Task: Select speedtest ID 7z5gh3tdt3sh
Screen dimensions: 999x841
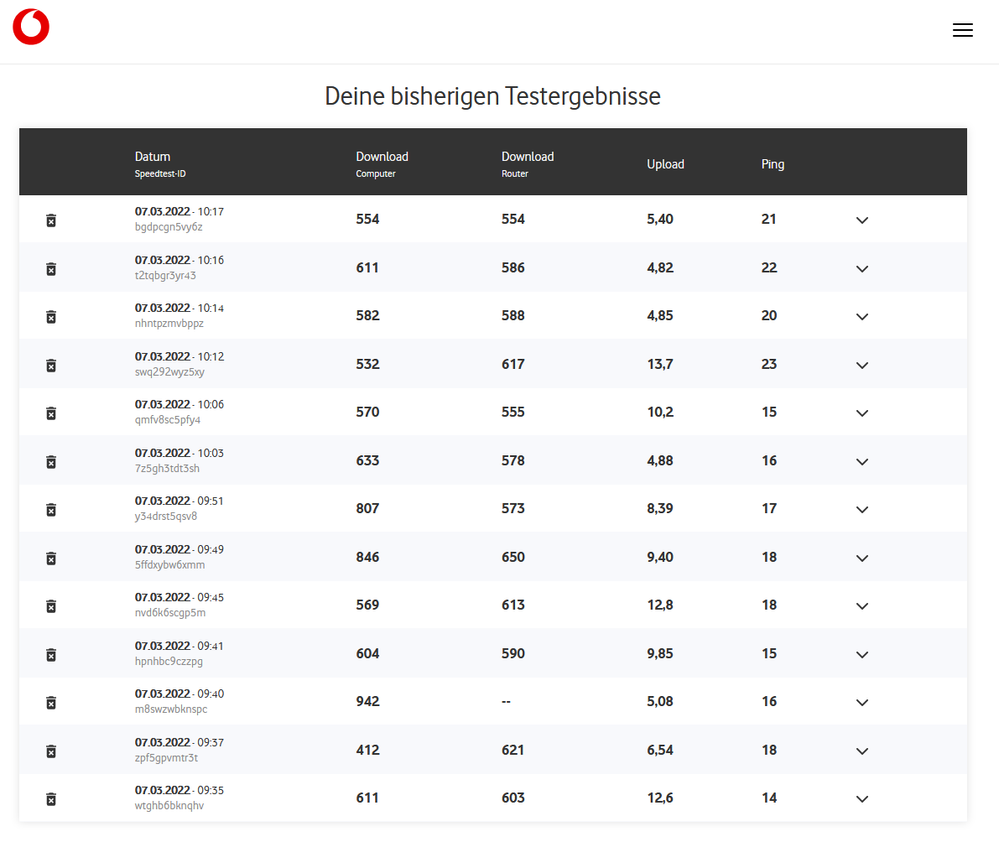Action: [x=167, y=468]
